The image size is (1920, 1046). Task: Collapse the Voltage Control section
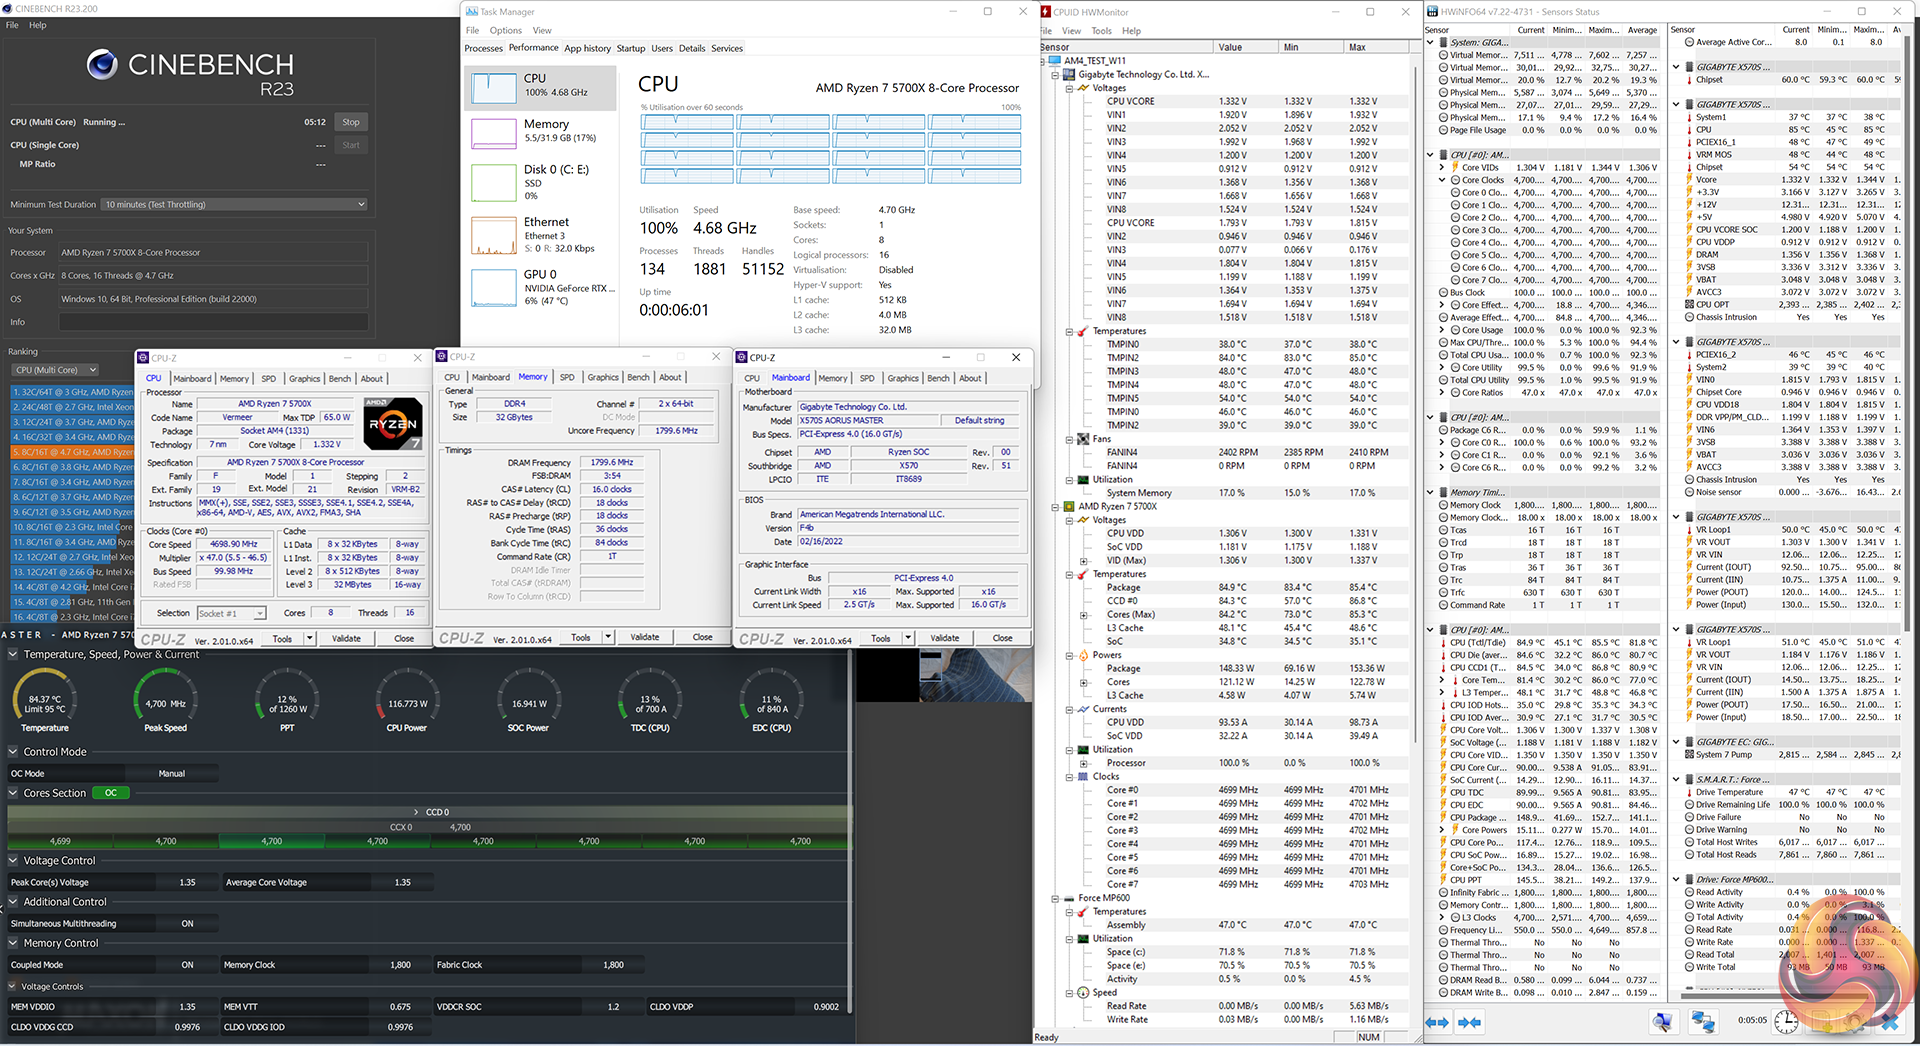point(14,860)
